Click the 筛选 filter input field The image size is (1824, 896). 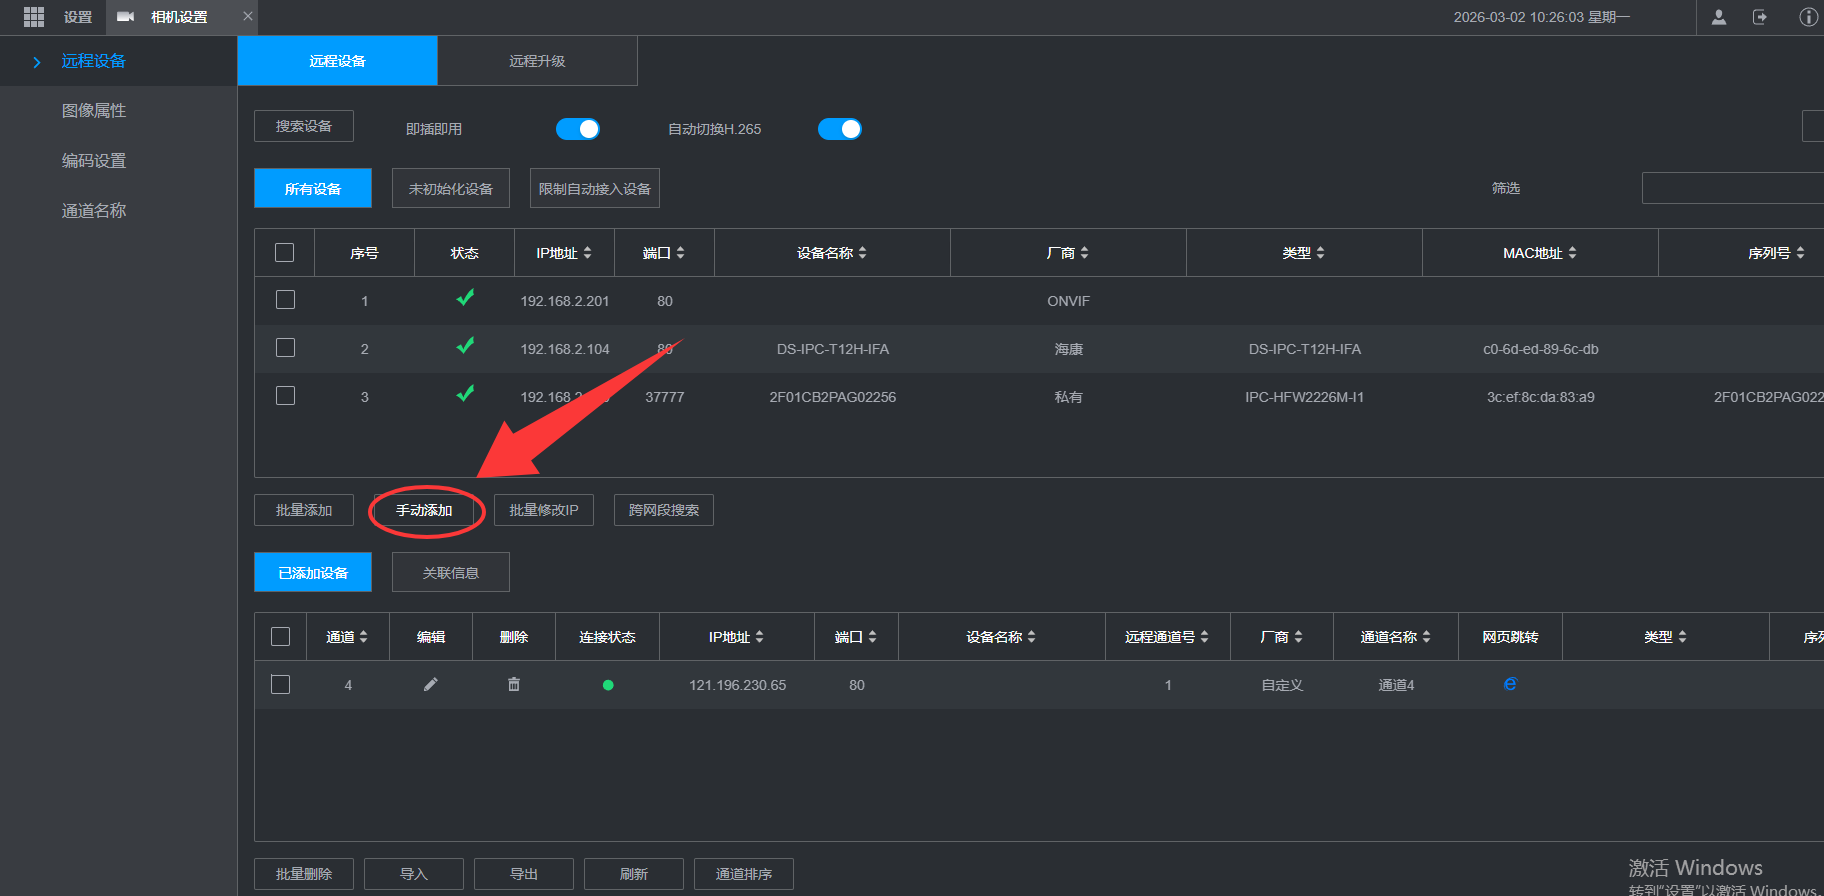point(1732,188)
